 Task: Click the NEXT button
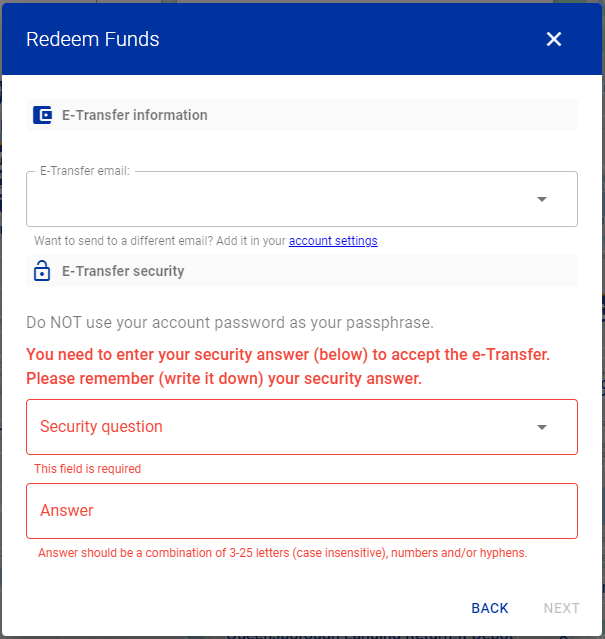coord(561,608)
